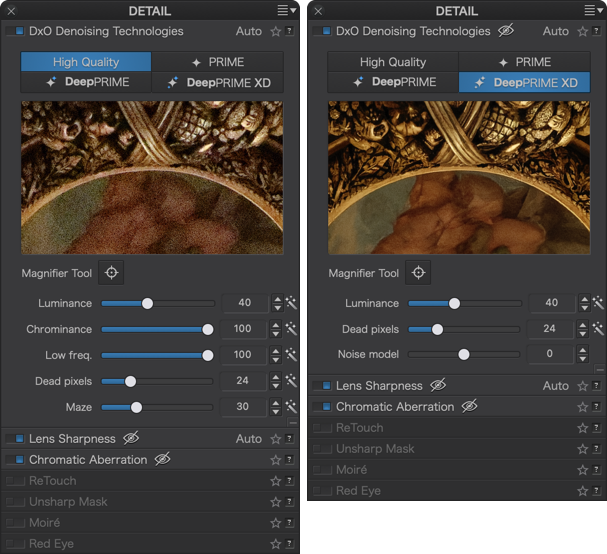Viewport: 607px width, 554px height.
Task: Click Low freq. value field showing 100
Action: click(243, 355)
